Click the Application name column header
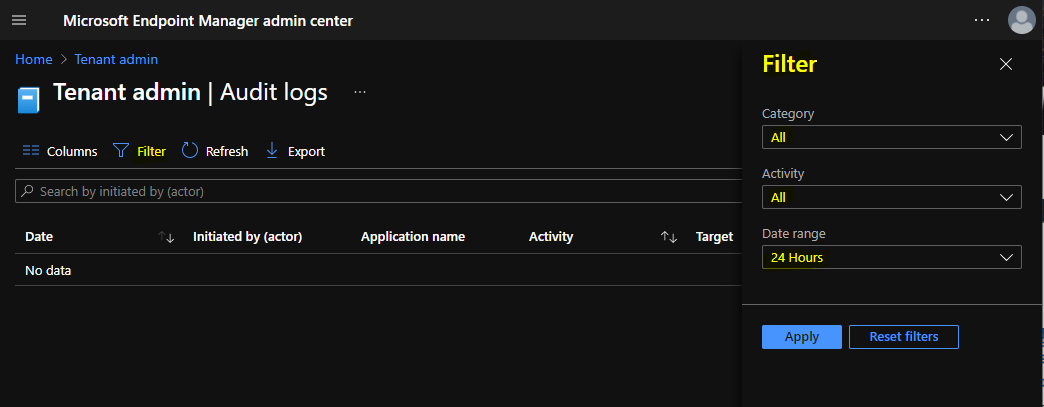Viewport: 1044px width, 407px height. click(x=413, y=236)
